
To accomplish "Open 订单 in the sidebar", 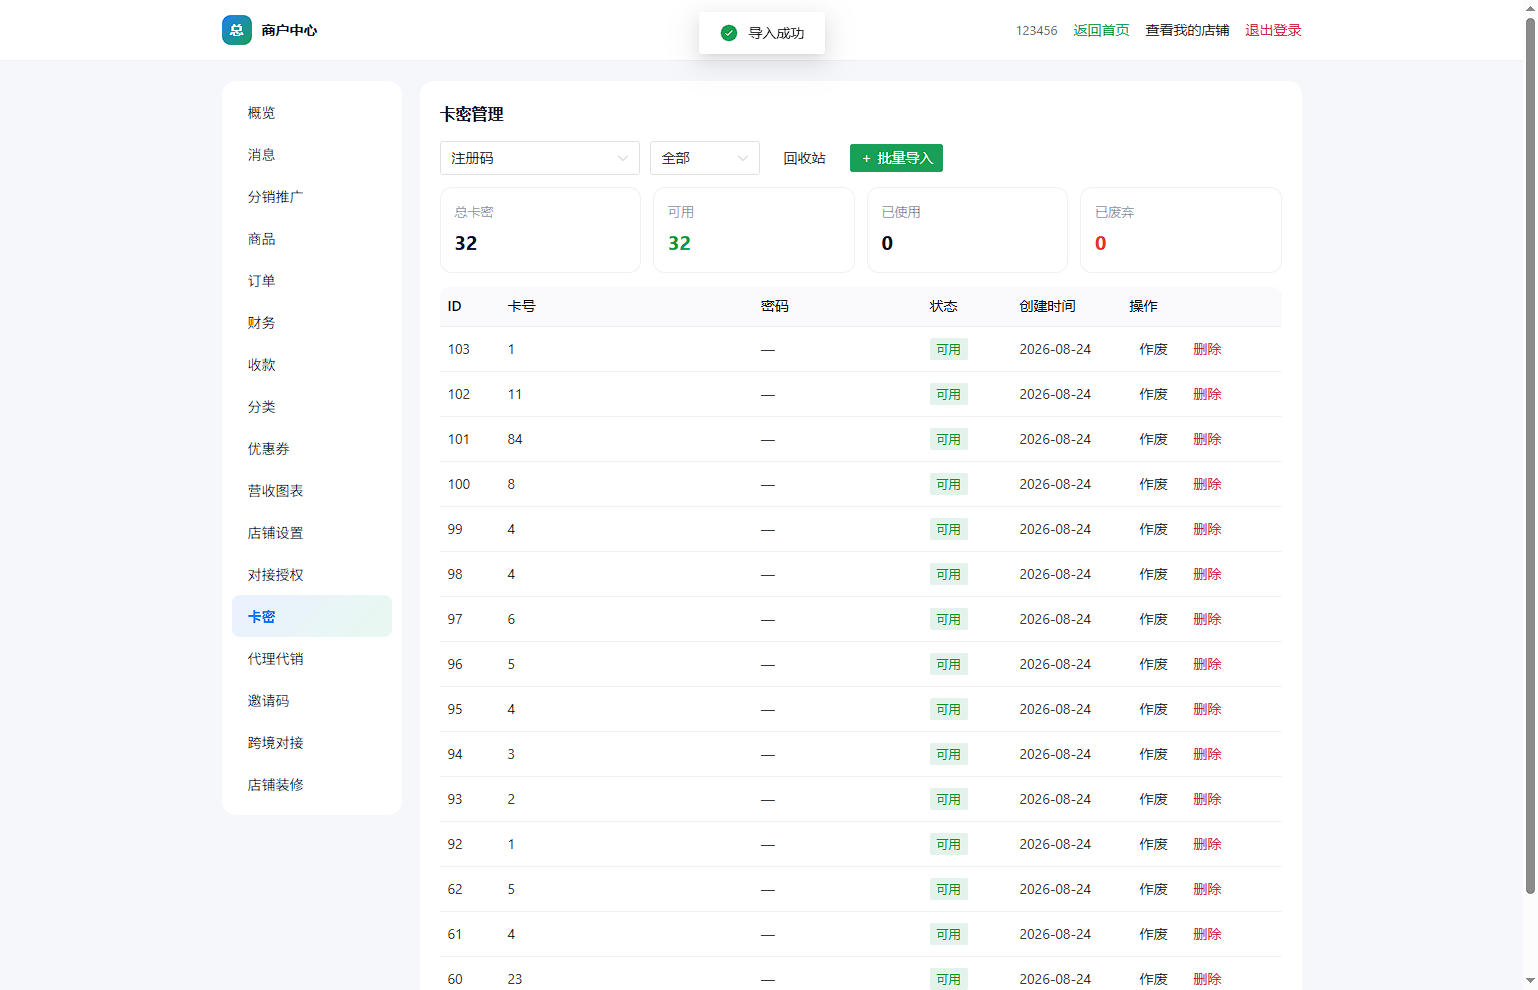I will (x=312, y=281).
